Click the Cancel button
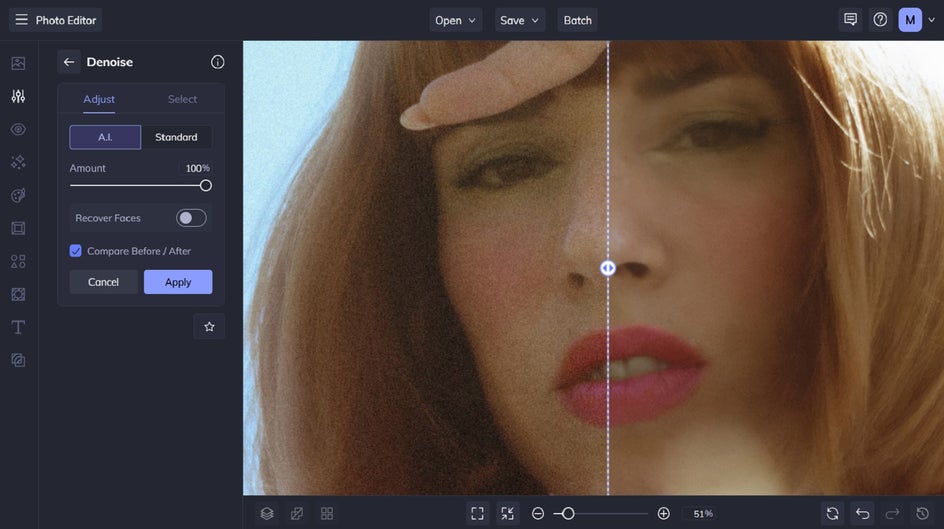Screen dimensions: 944x529 pos(104,282)
